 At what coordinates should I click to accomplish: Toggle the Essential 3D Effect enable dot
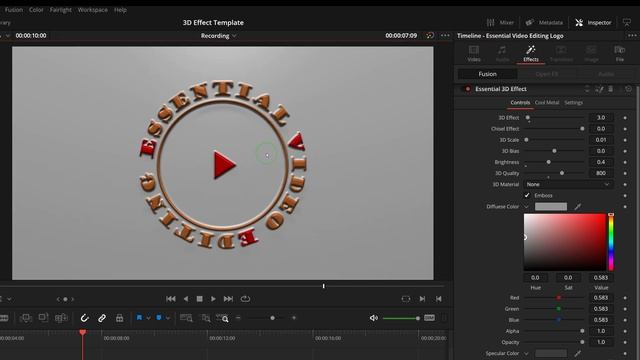(x=468, y=89)
